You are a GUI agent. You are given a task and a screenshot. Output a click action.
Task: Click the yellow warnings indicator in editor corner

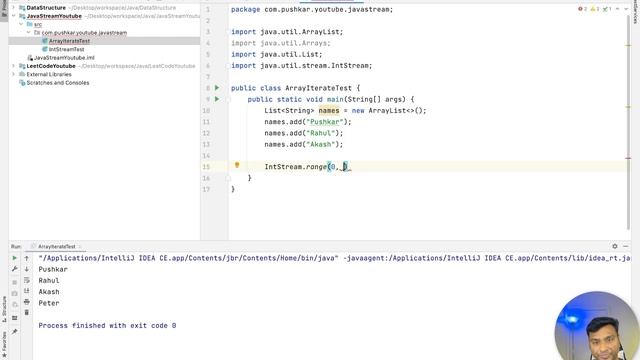click(595, 9)
